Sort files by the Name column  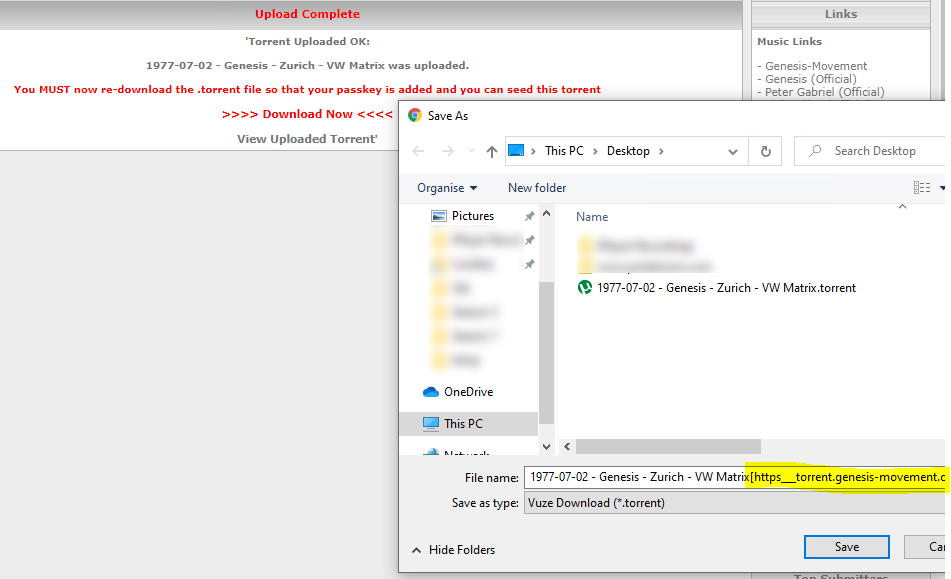tap(592, 216)
